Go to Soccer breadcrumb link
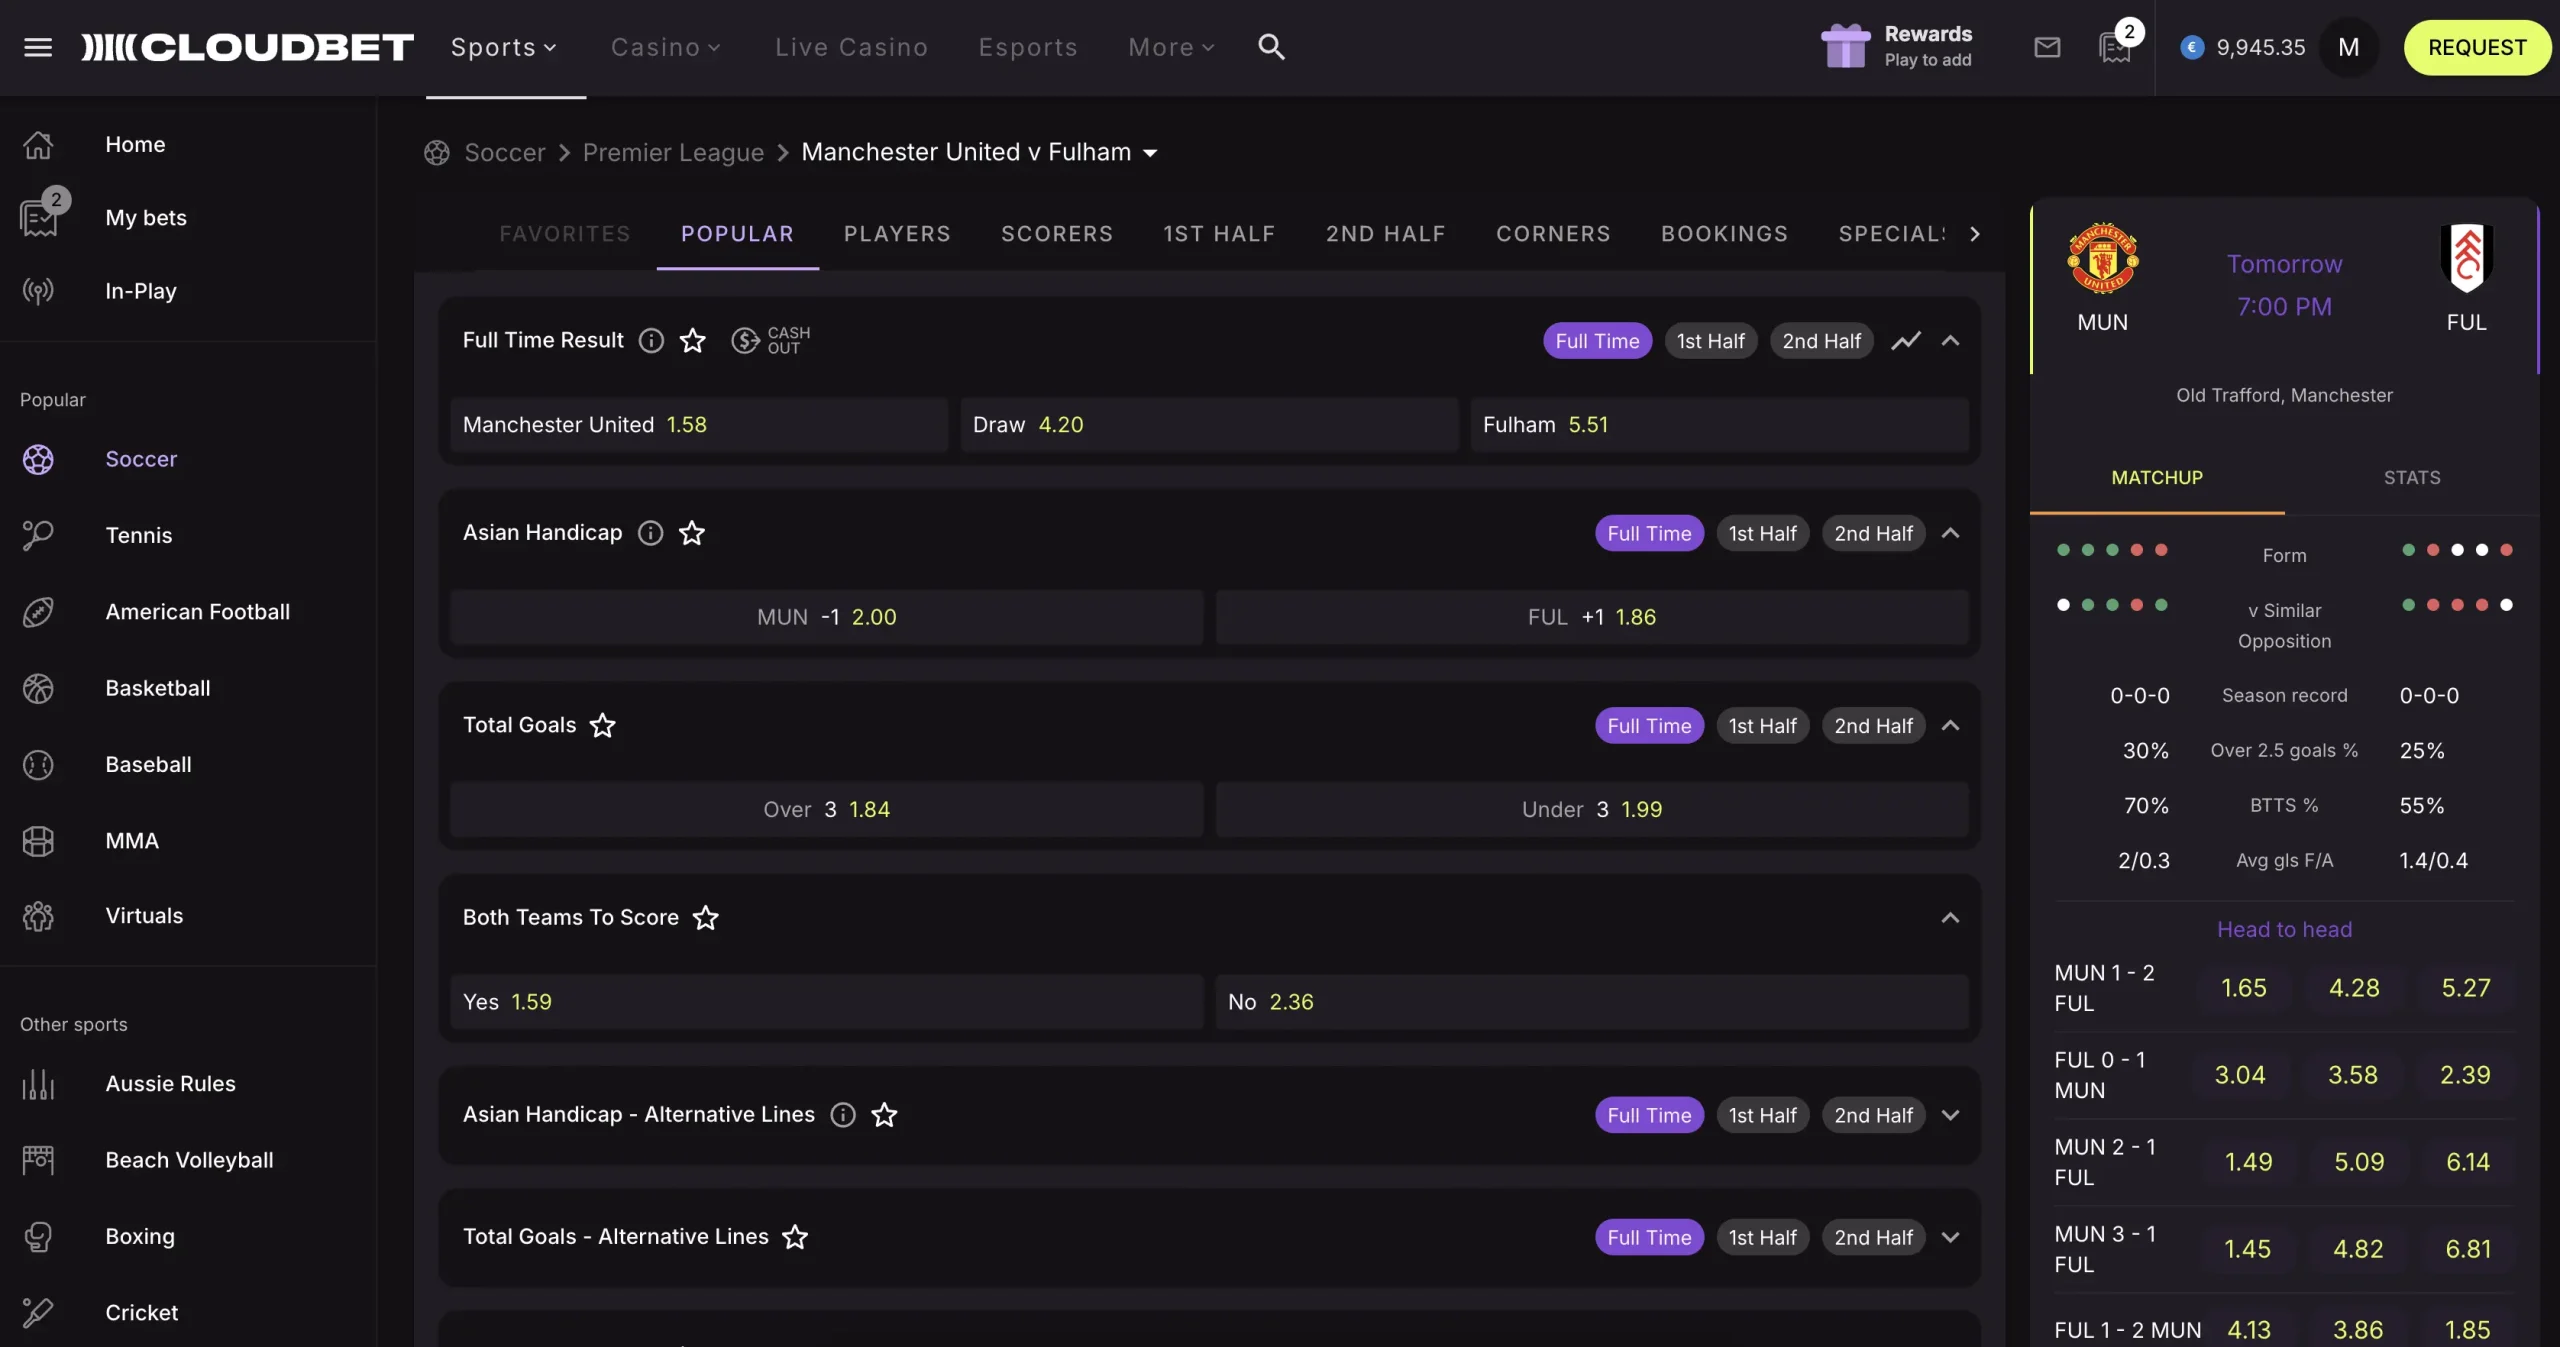This screenshot has height=1347, width=2560. tap(505, 152)
